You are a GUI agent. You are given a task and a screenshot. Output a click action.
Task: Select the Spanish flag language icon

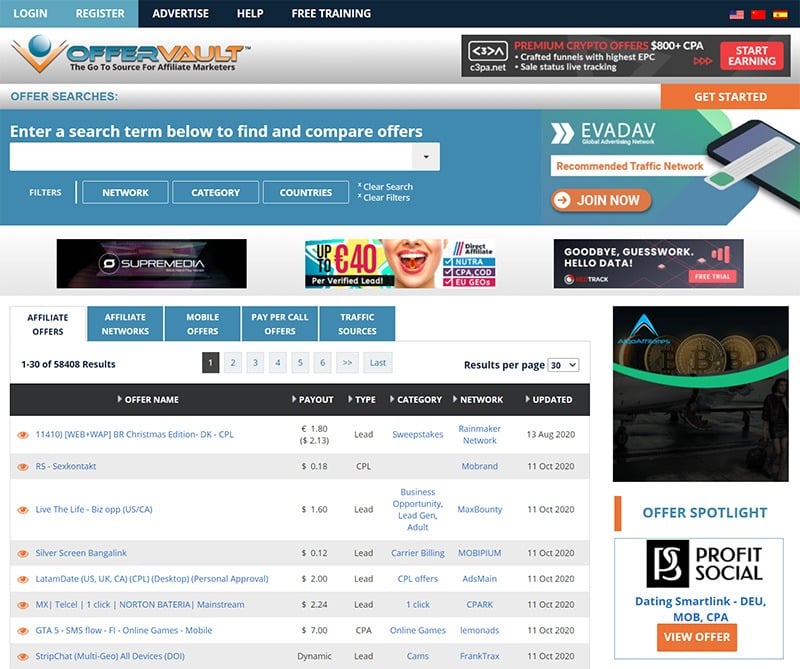780,14
